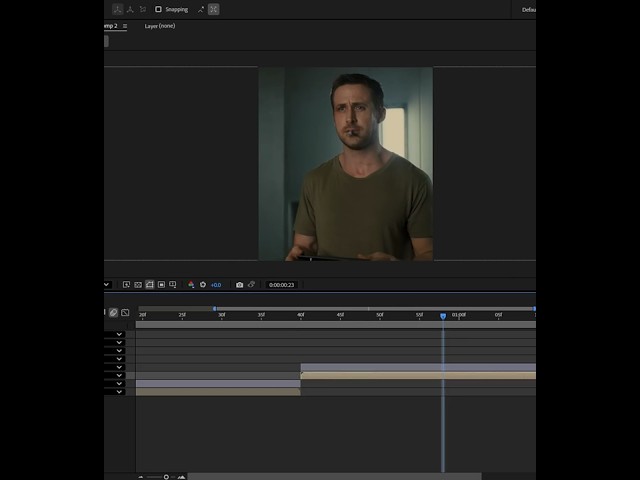Open the Show Channel RGB icon
This screenshot has width=640, height=480.
coord(191,284)
